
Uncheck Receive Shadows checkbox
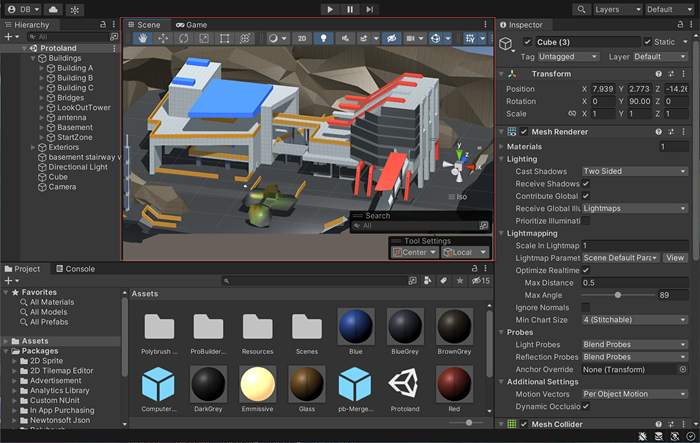click(586, 184)
